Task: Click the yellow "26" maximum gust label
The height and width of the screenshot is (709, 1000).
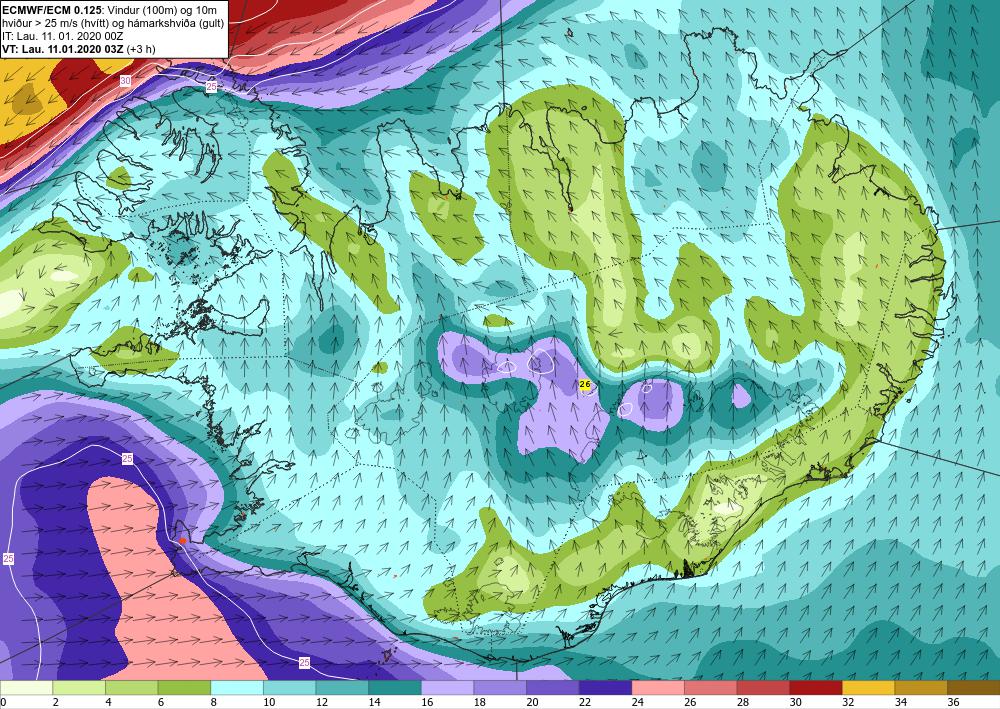Action: tap(585, 384)
